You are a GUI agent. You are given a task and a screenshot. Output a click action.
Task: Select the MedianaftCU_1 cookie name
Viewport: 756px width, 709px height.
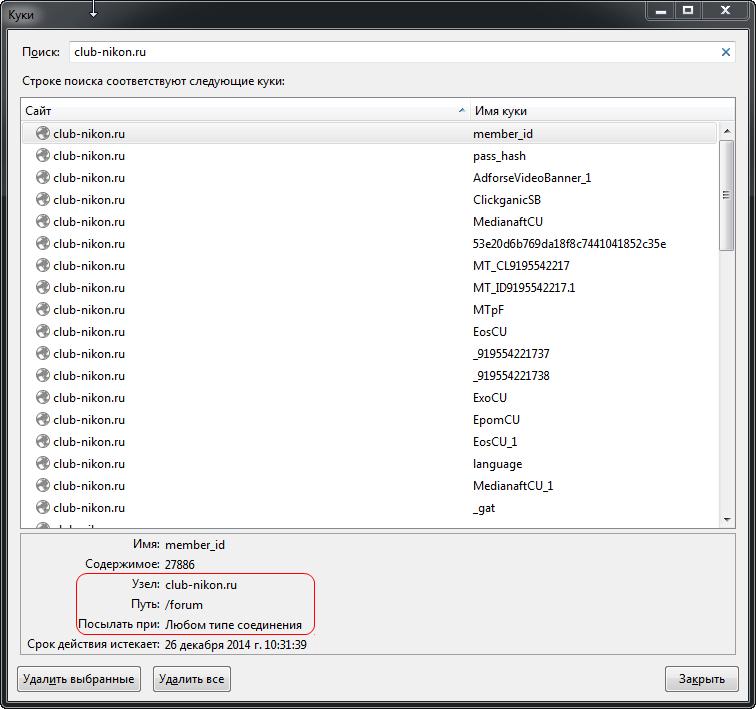[513, 486]
